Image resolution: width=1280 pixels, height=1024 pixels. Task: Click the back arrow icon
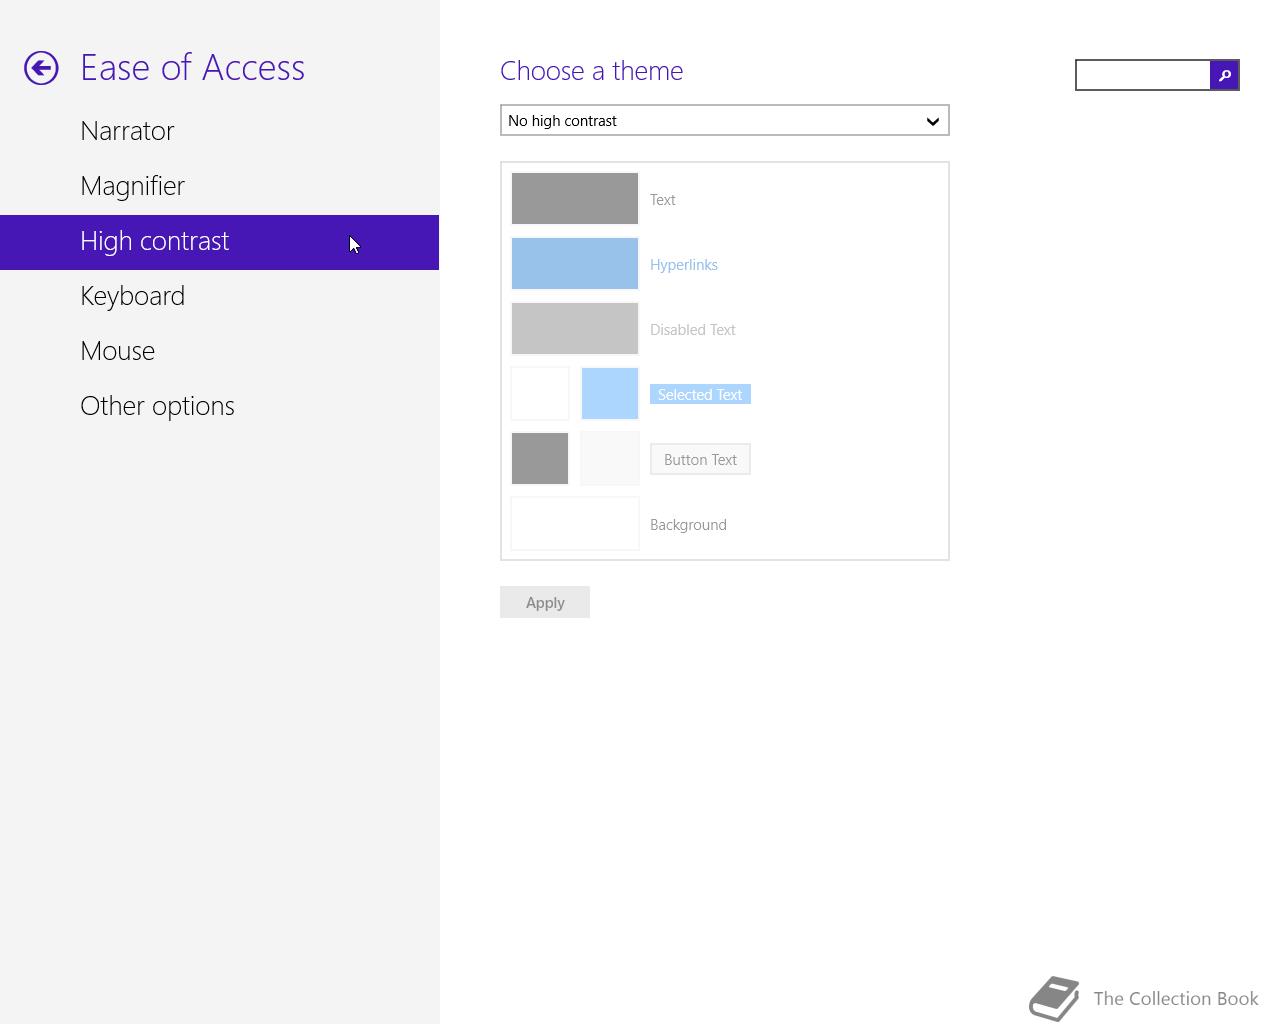(41, 68)
